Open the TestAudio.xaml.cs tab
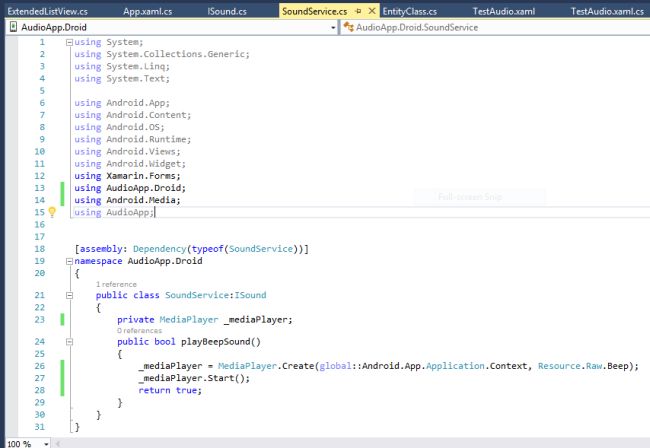 click(x=607, y=11)
